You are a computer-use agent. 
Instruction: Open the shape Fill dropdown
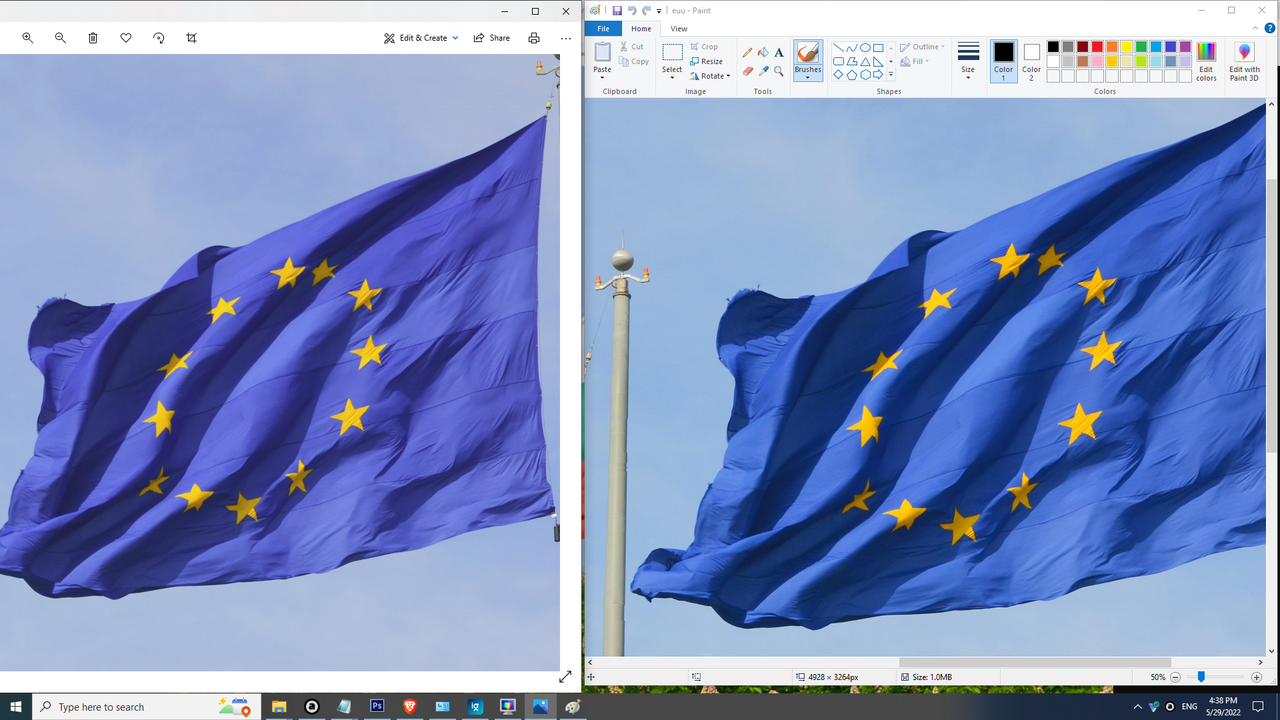(915, 62)
